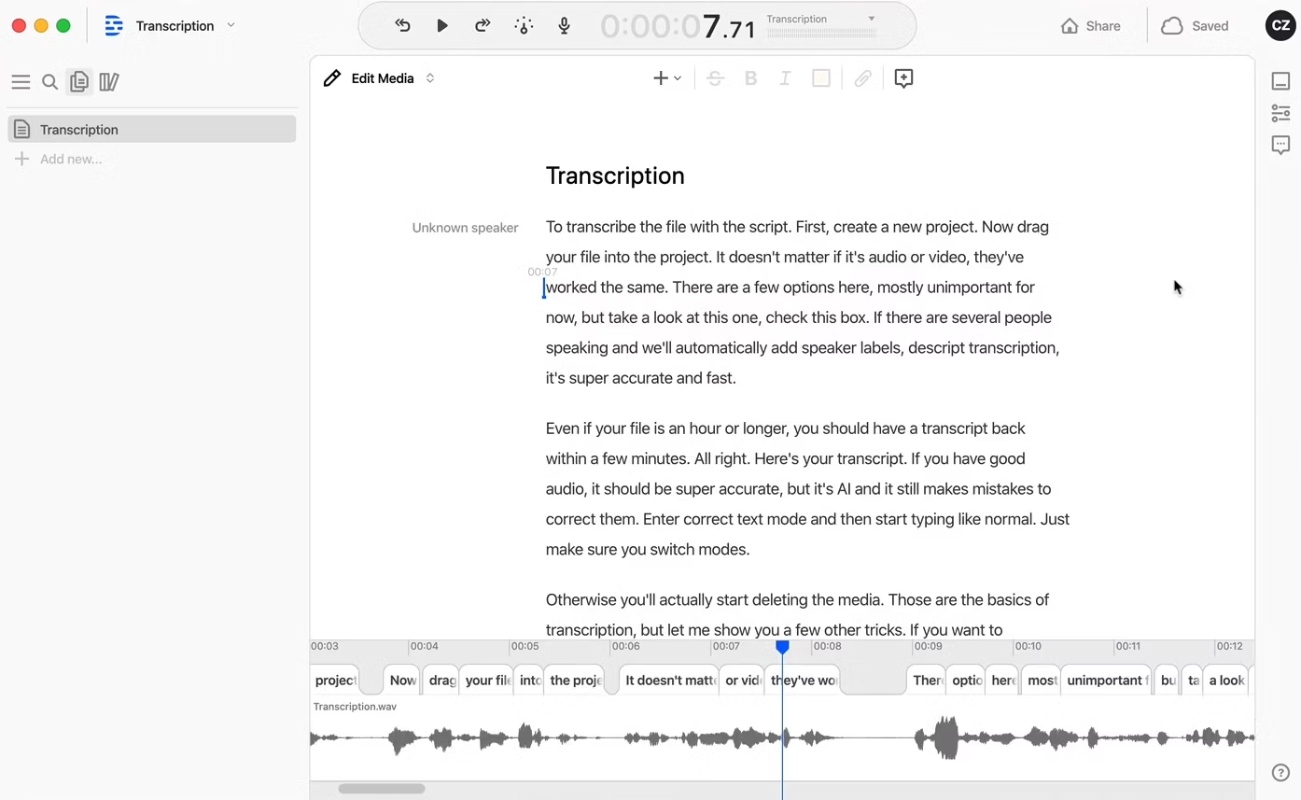Click the redo arrow icon

[482, 26]
